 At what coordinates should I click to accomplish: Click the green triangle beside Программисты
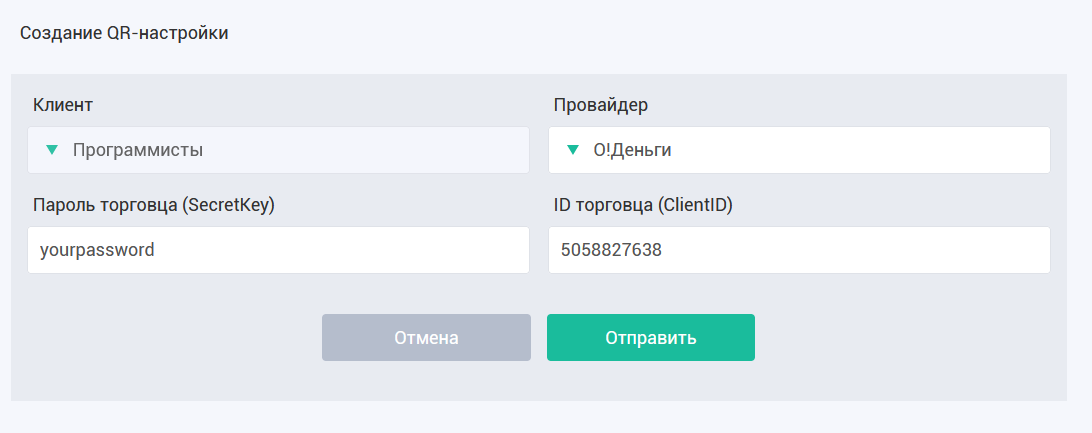(51, 150)
